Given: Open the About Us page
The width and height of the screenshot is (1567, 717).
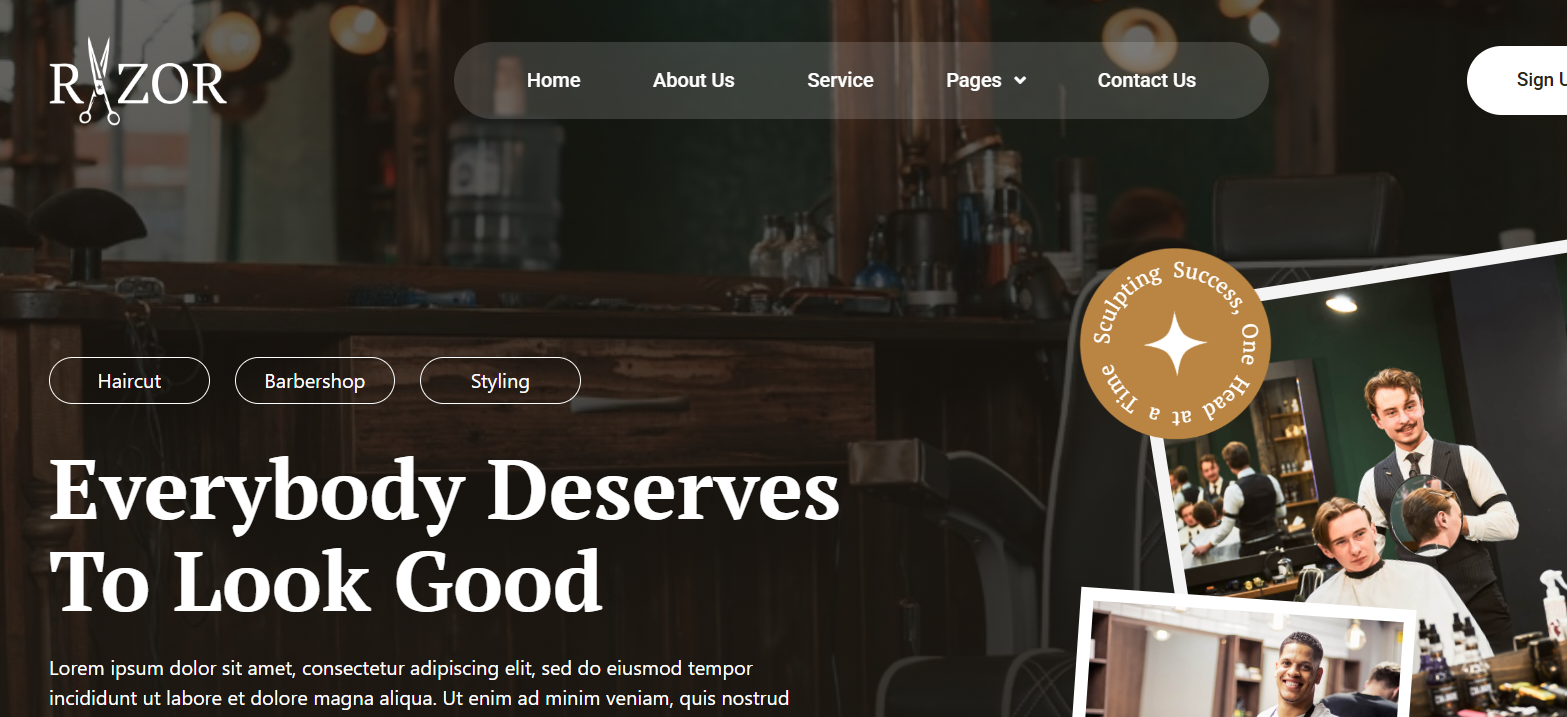Looking at the screenshot, I should tap(693, 81).
